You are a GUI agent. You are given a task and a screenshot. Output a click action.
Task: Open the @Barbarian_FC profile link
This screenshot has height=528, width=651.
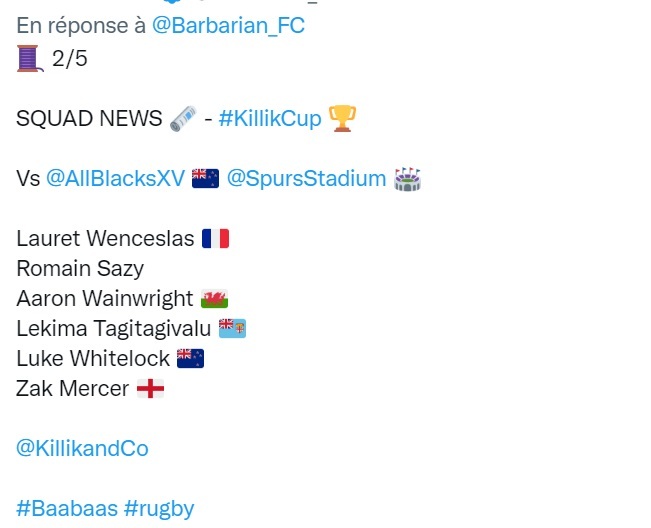click(228, 26)
